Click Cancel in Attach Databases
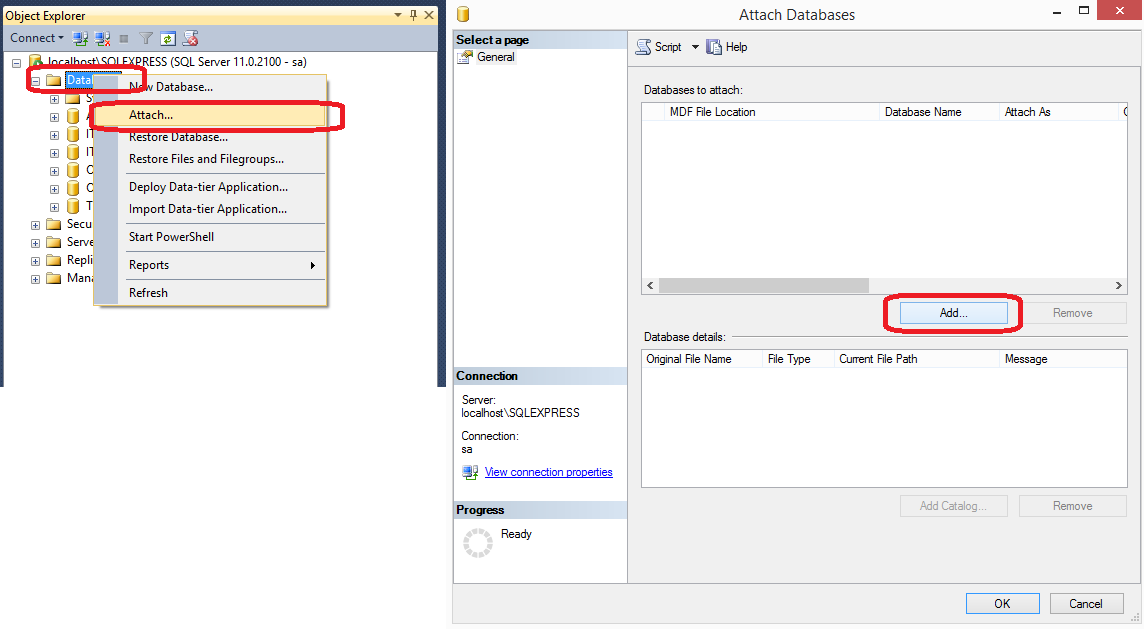The width and height of the screenshot is (1148, 634). pos(1086,603)
